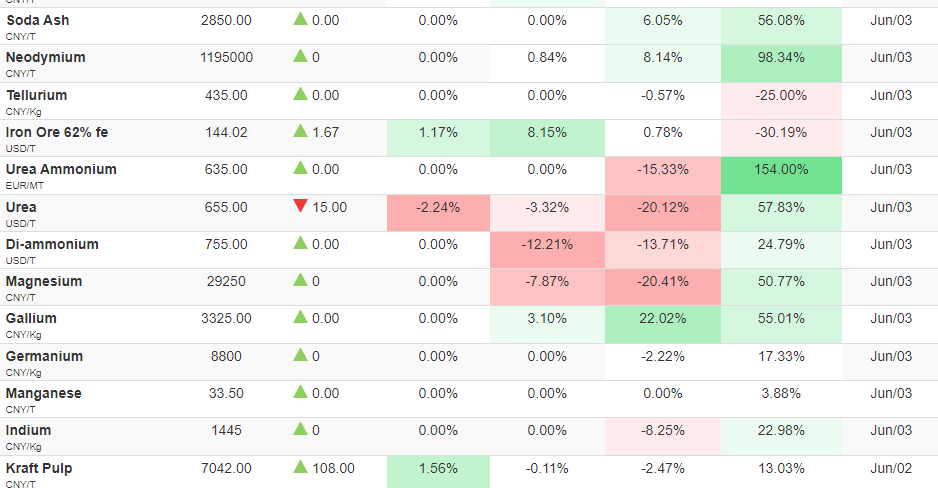
Task: Click green up arrow in Magnesium row
Action: (x=300, y=280)
